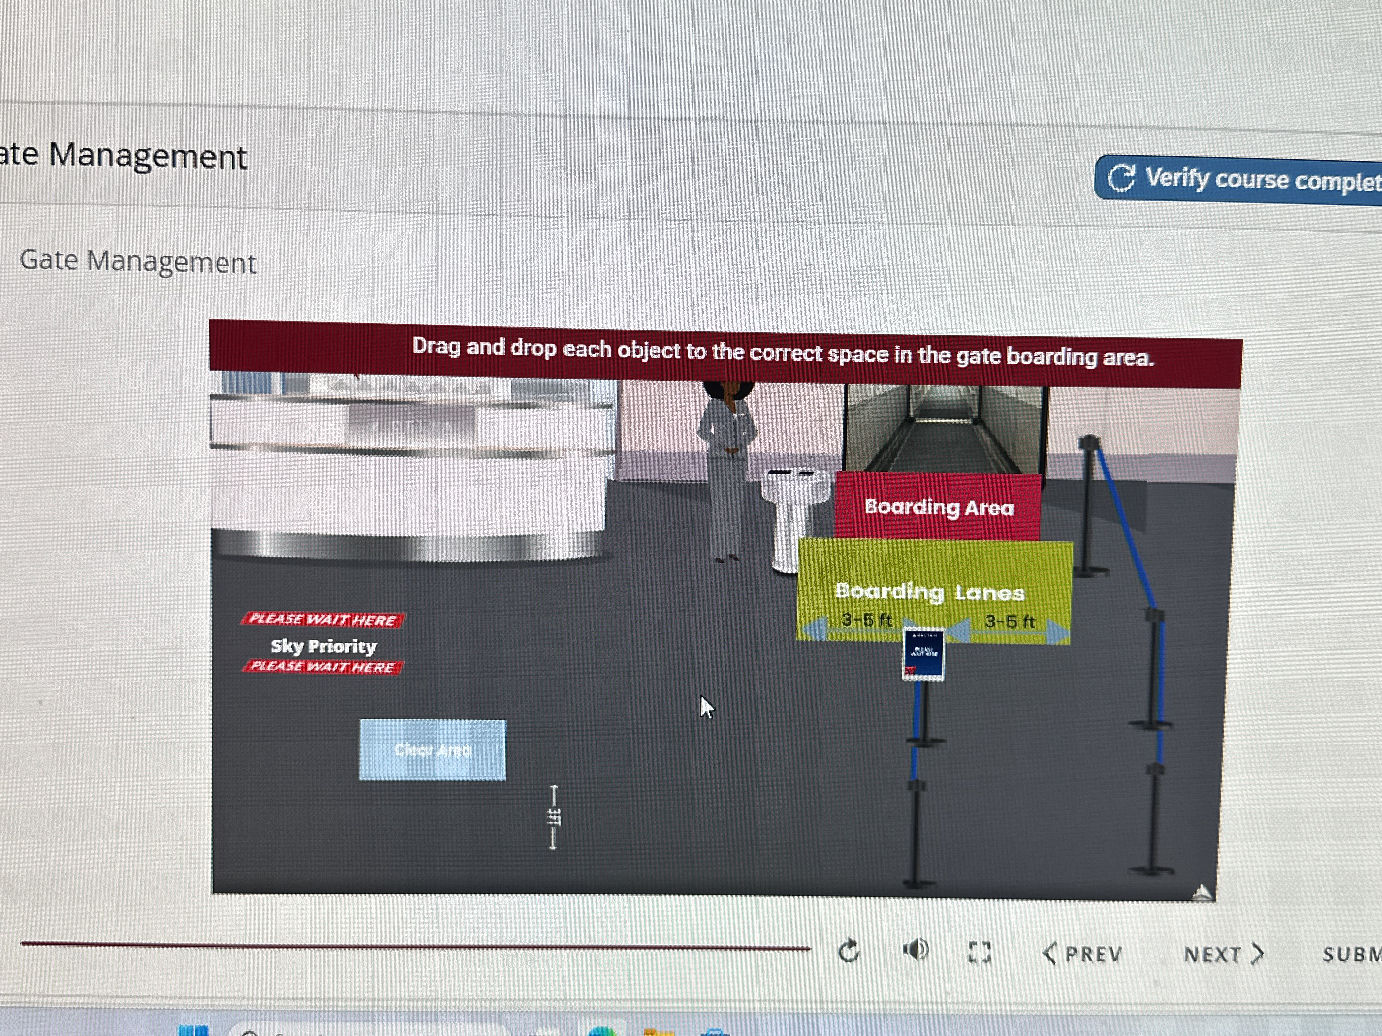Image resolution: width=1382 pixels, height=1036 pixels.
Task: Enter fullscreen using the expand icon
Action: click(980, 952)
